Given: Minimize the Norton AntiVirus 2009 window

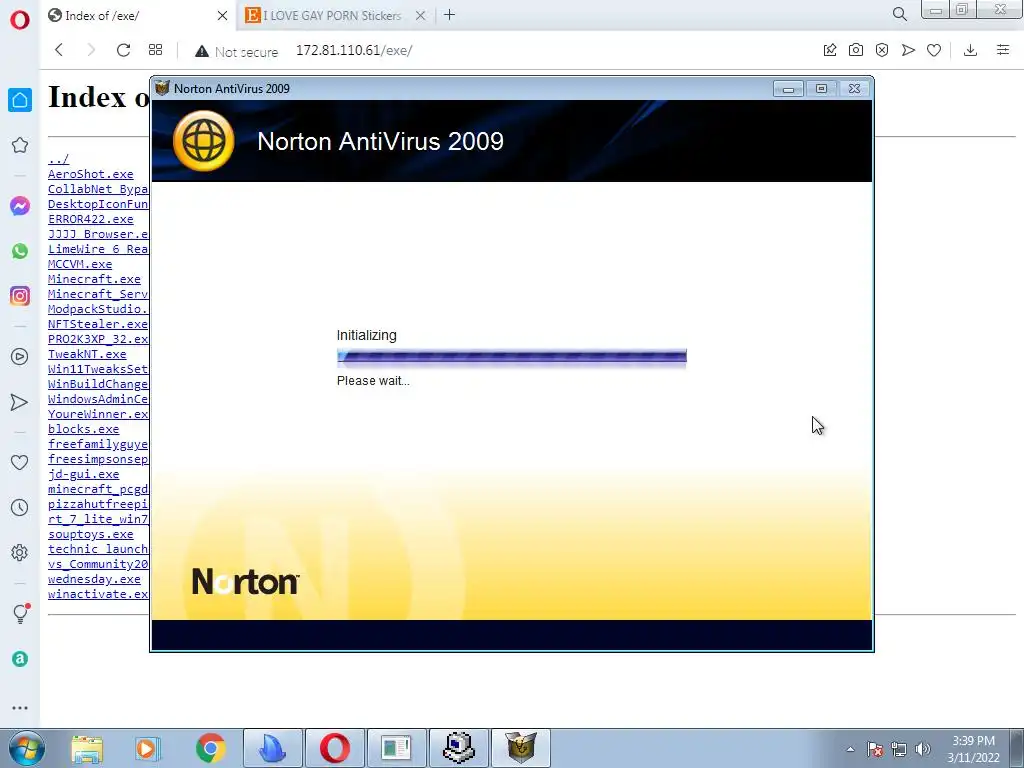Looking at the screenshot, I should pyautogui.click(x=788, y=89).
